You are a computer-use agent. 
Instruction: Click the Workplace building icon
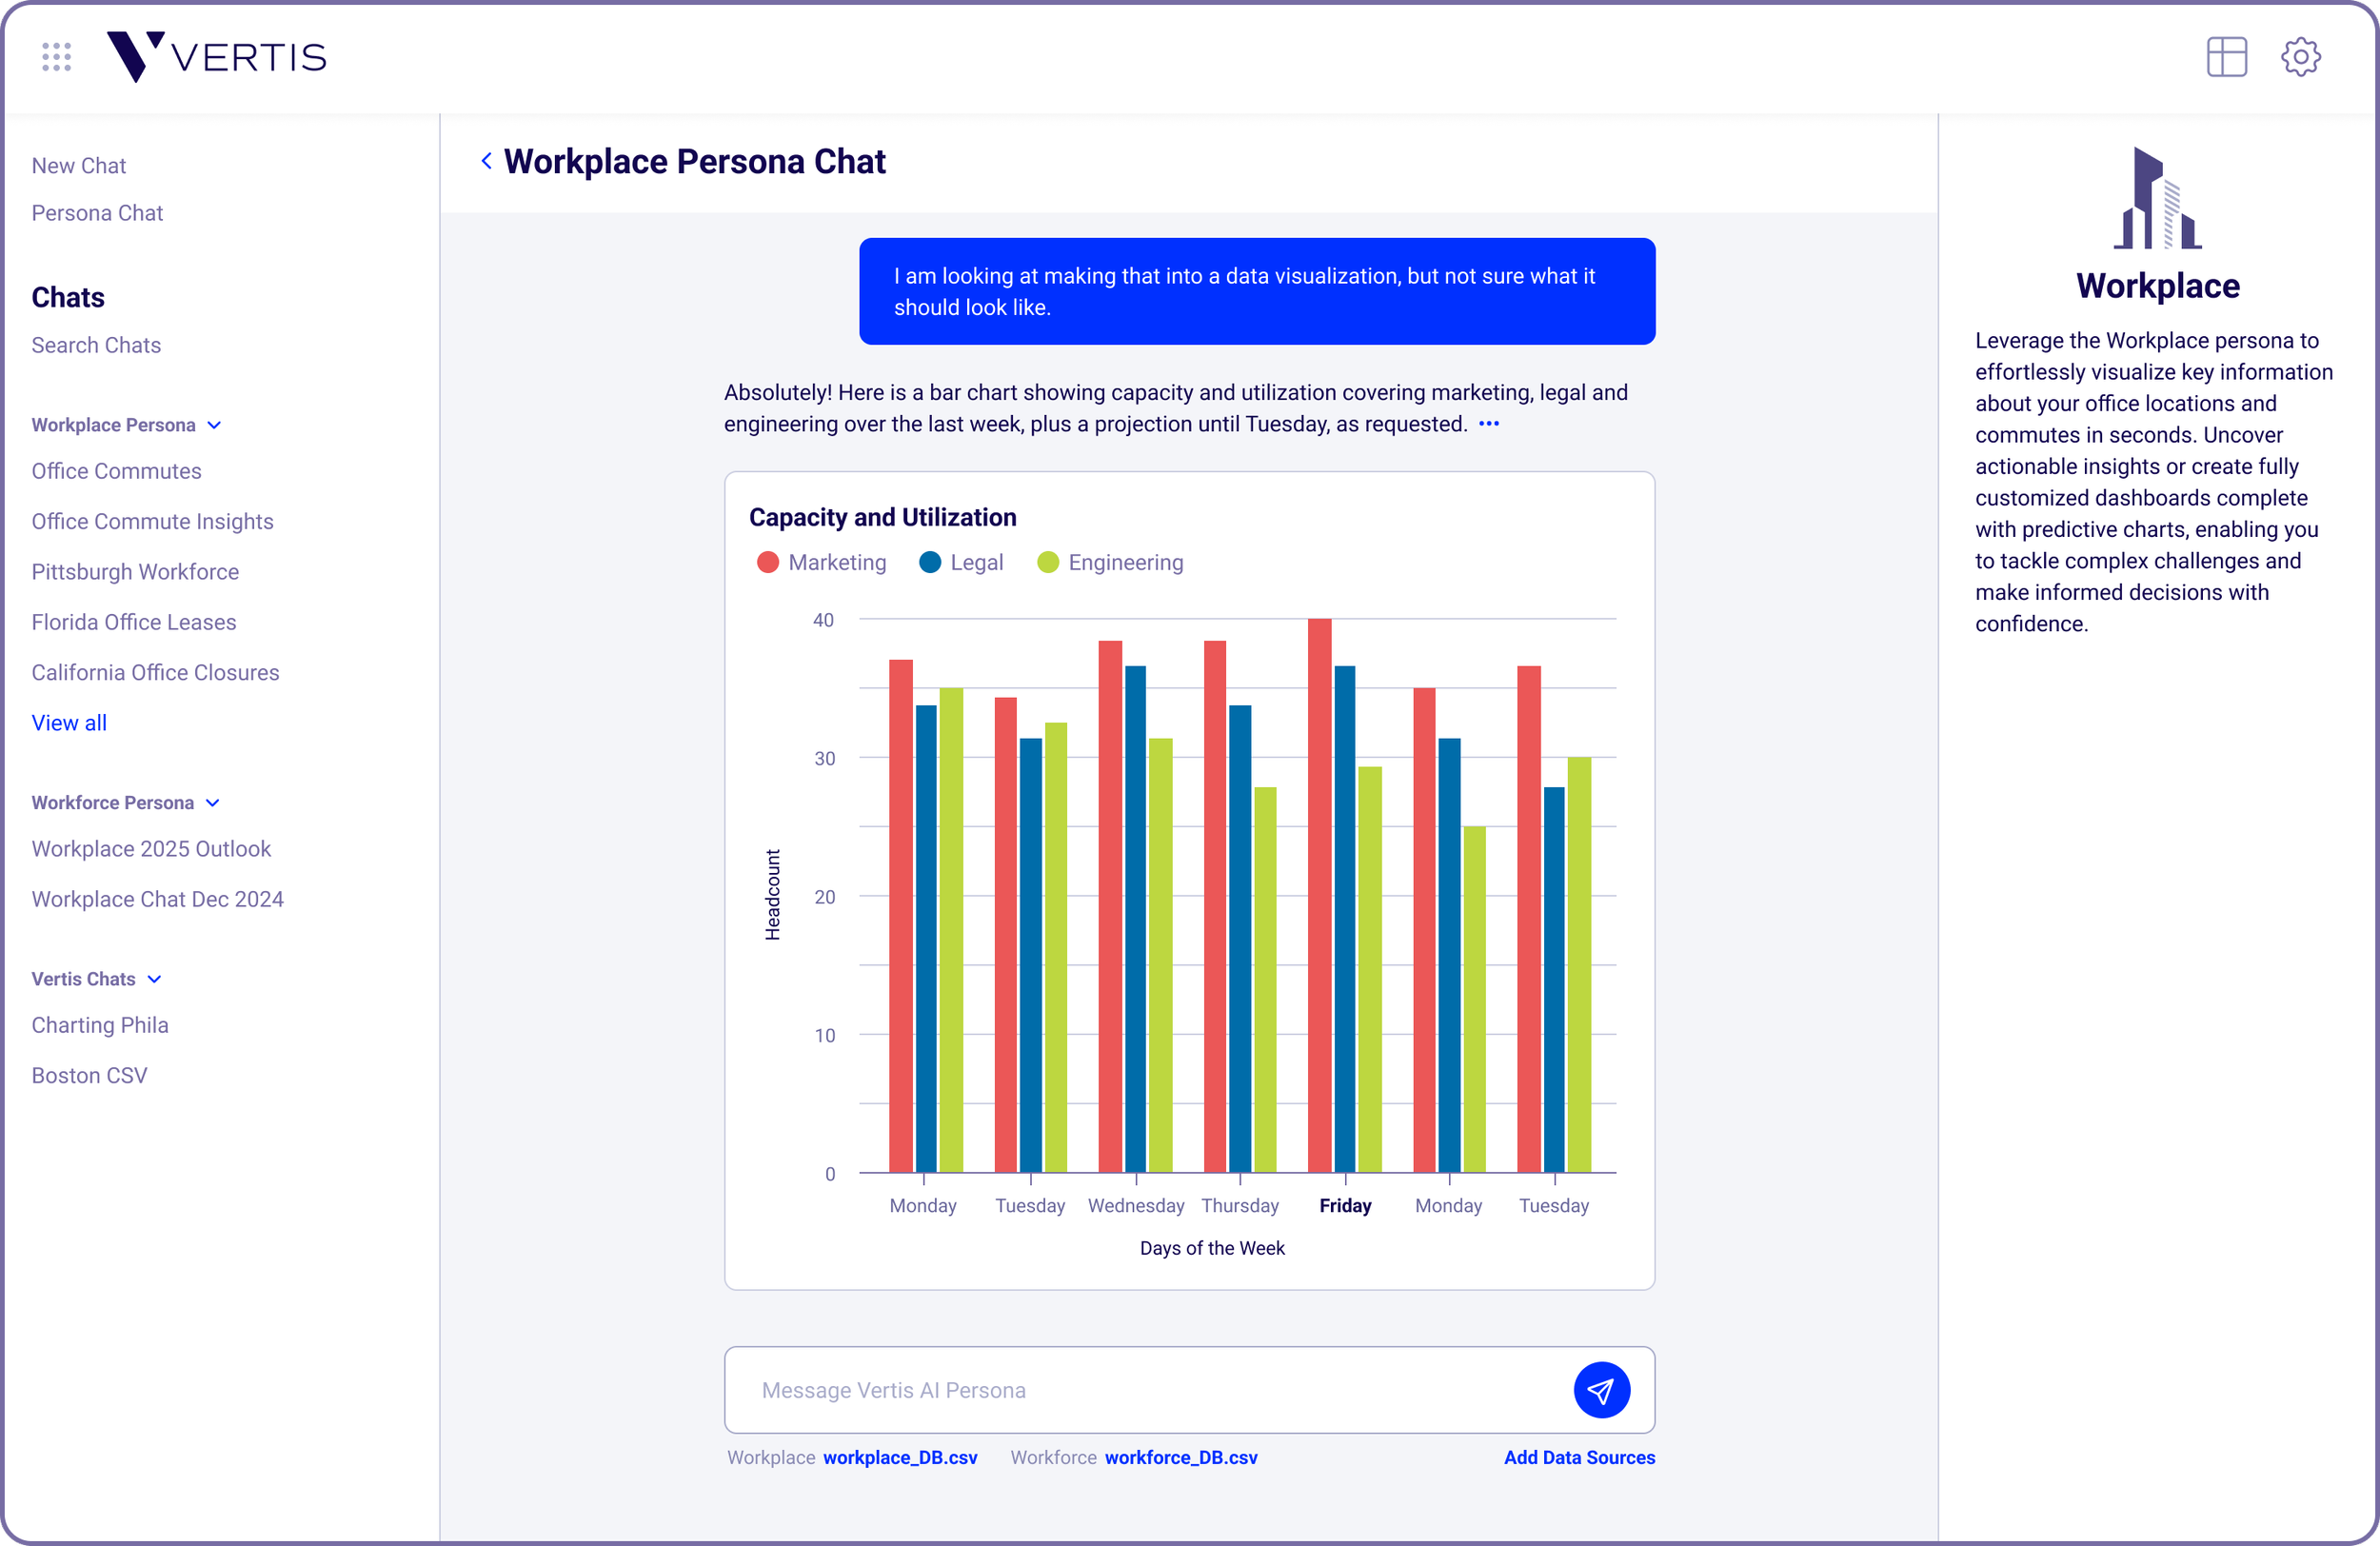[2157, 198]
